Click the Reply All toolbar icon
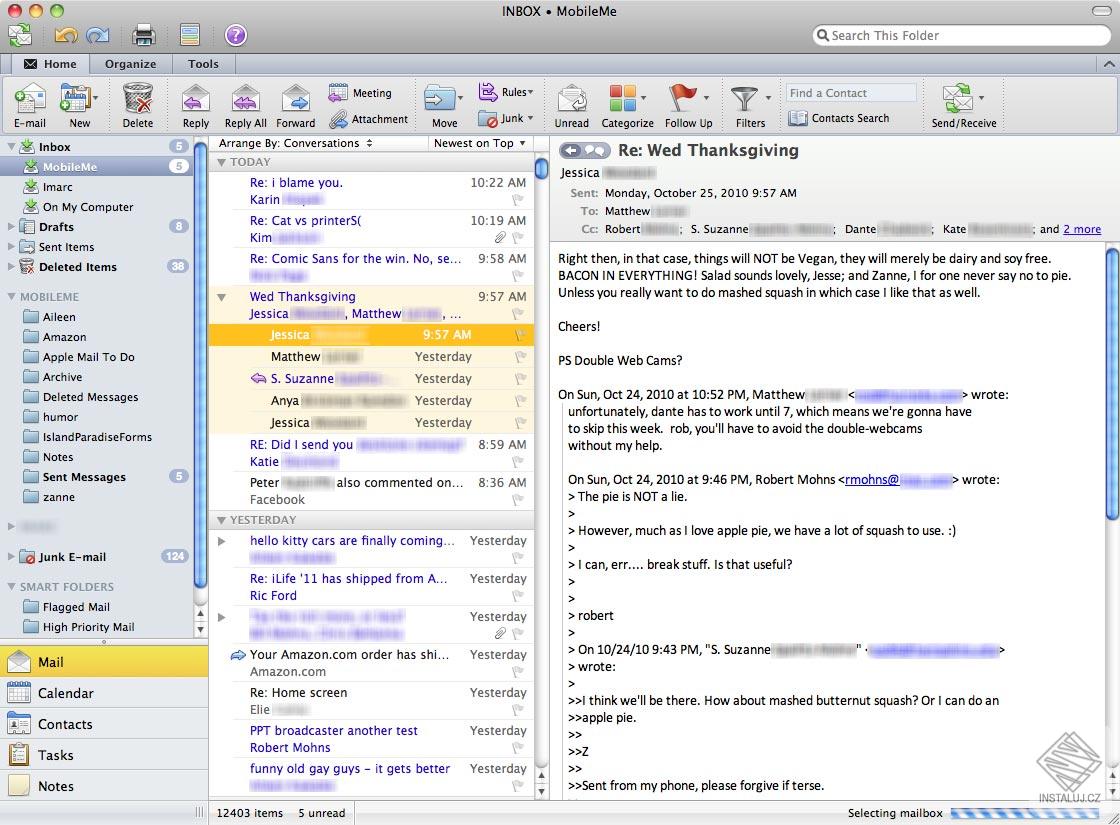This screenshot has width=1120, height=825. point(245,99)
